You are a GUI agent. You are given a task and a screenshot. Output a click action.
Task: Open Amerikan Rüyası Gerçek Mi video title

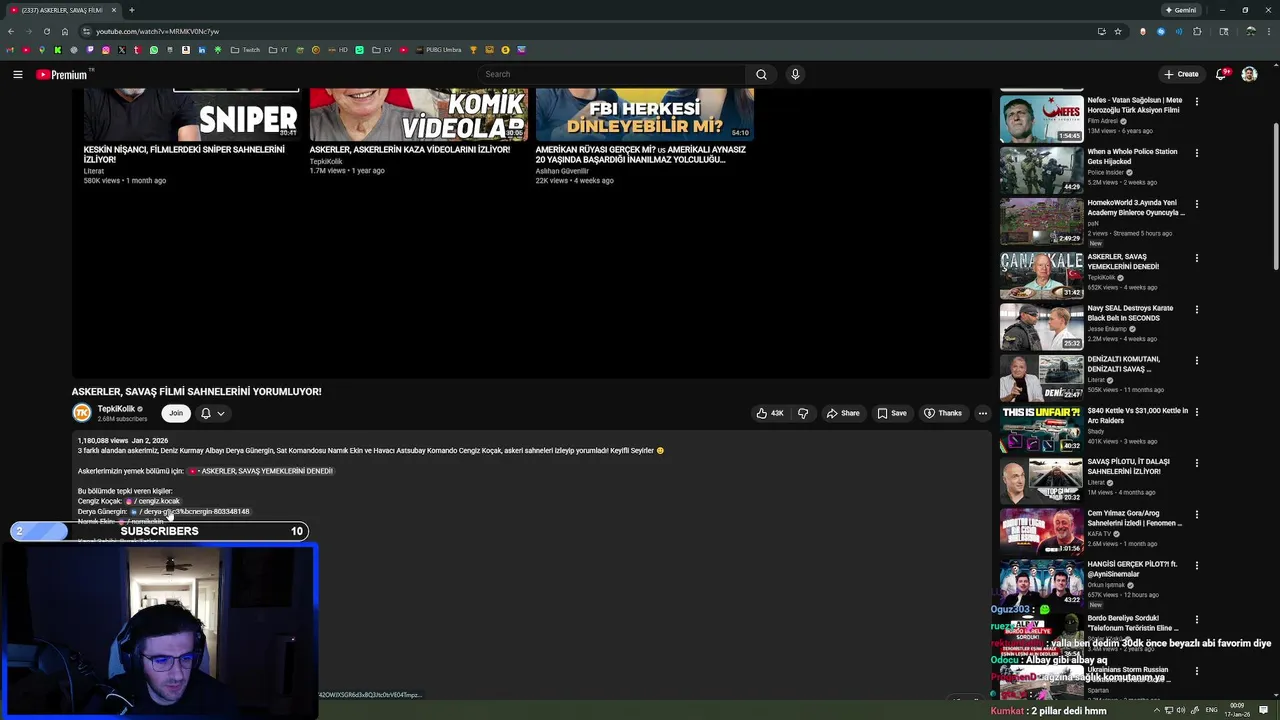pos(640,155)
